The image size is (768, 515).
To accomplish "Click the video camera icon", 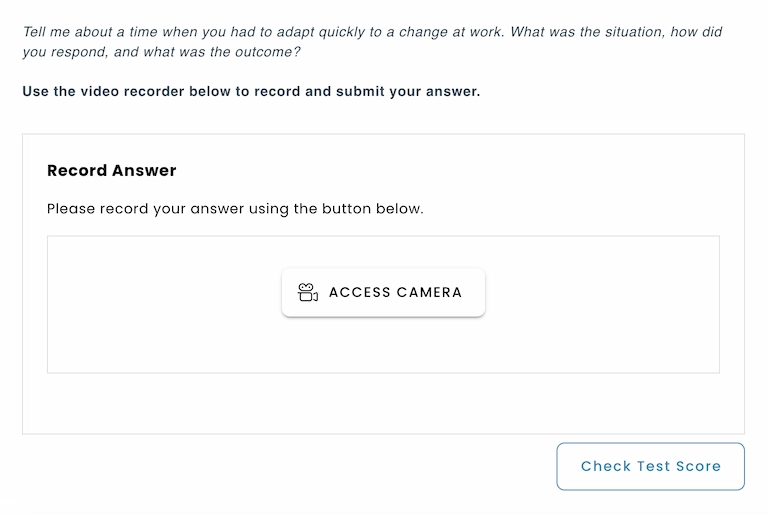I will pyautogui.click(x=308, y=293).
